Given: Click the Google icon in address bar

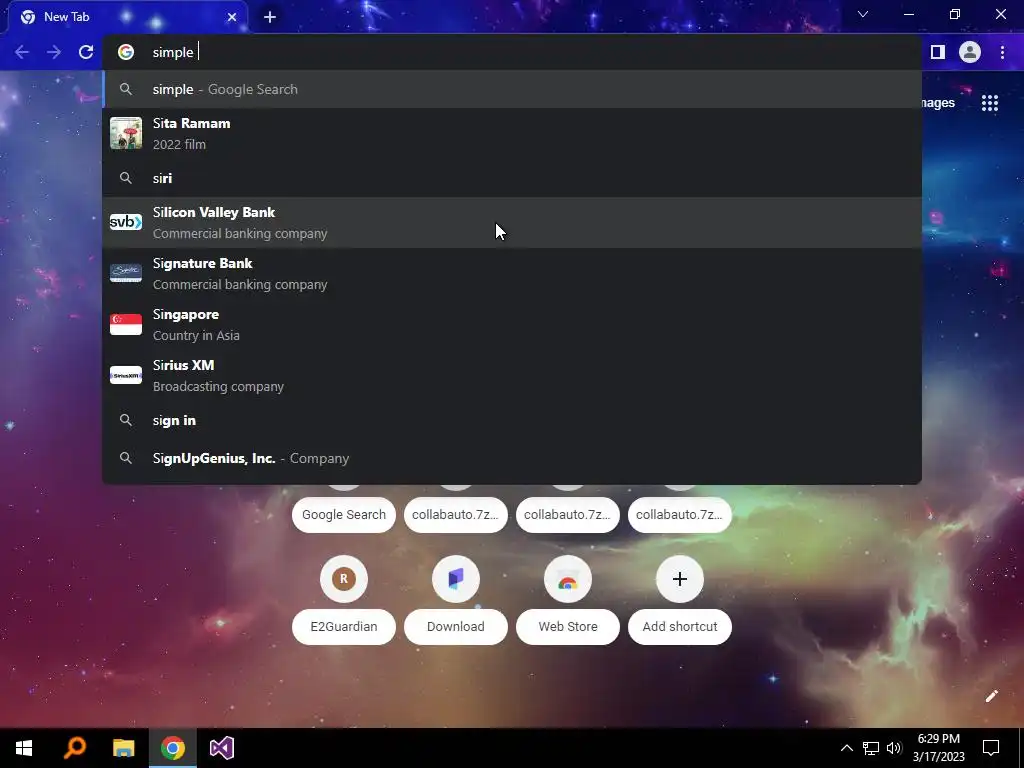Looking at the screenshot, I should 126,52.
